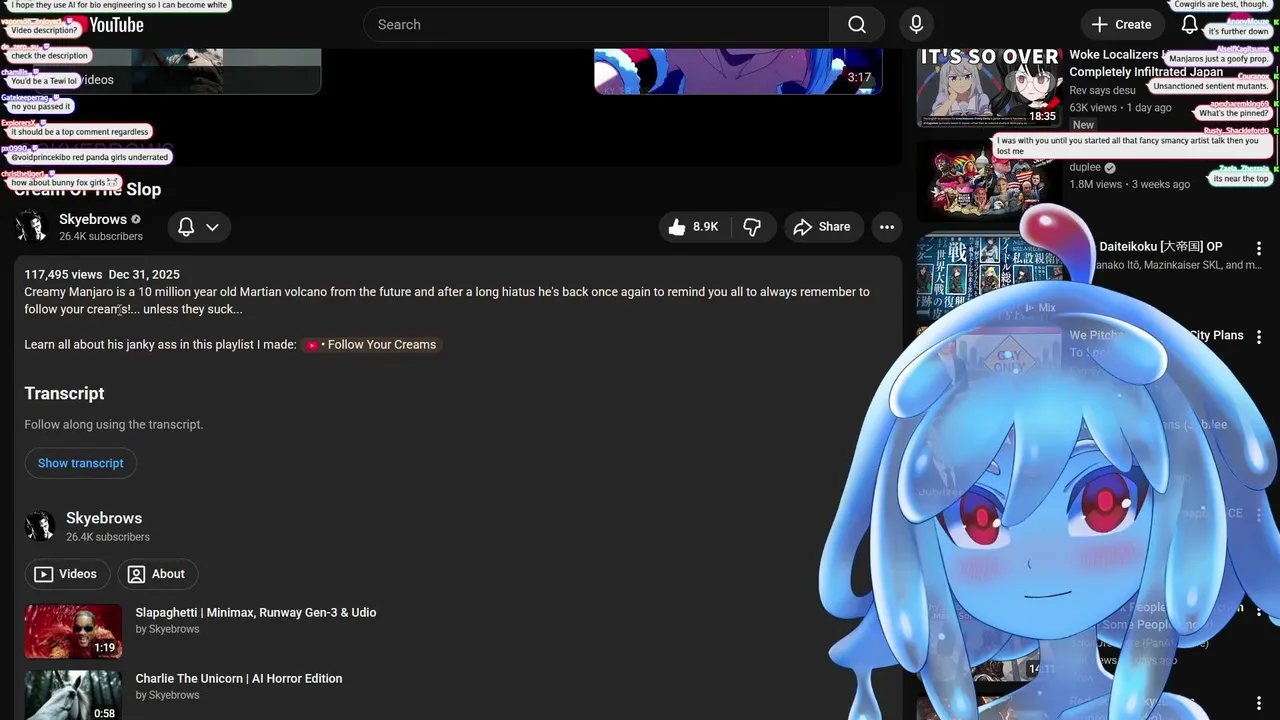
Task: Like the video with thumbs up
Action: pyautogui.click(x=695, y=227)
